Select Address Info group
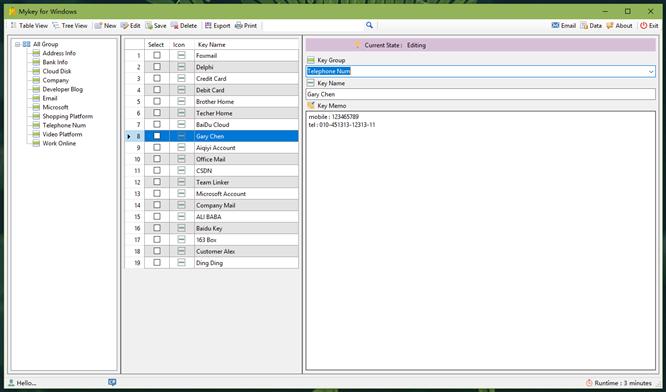The image size is (666, 392). click(x=59, y=53)
